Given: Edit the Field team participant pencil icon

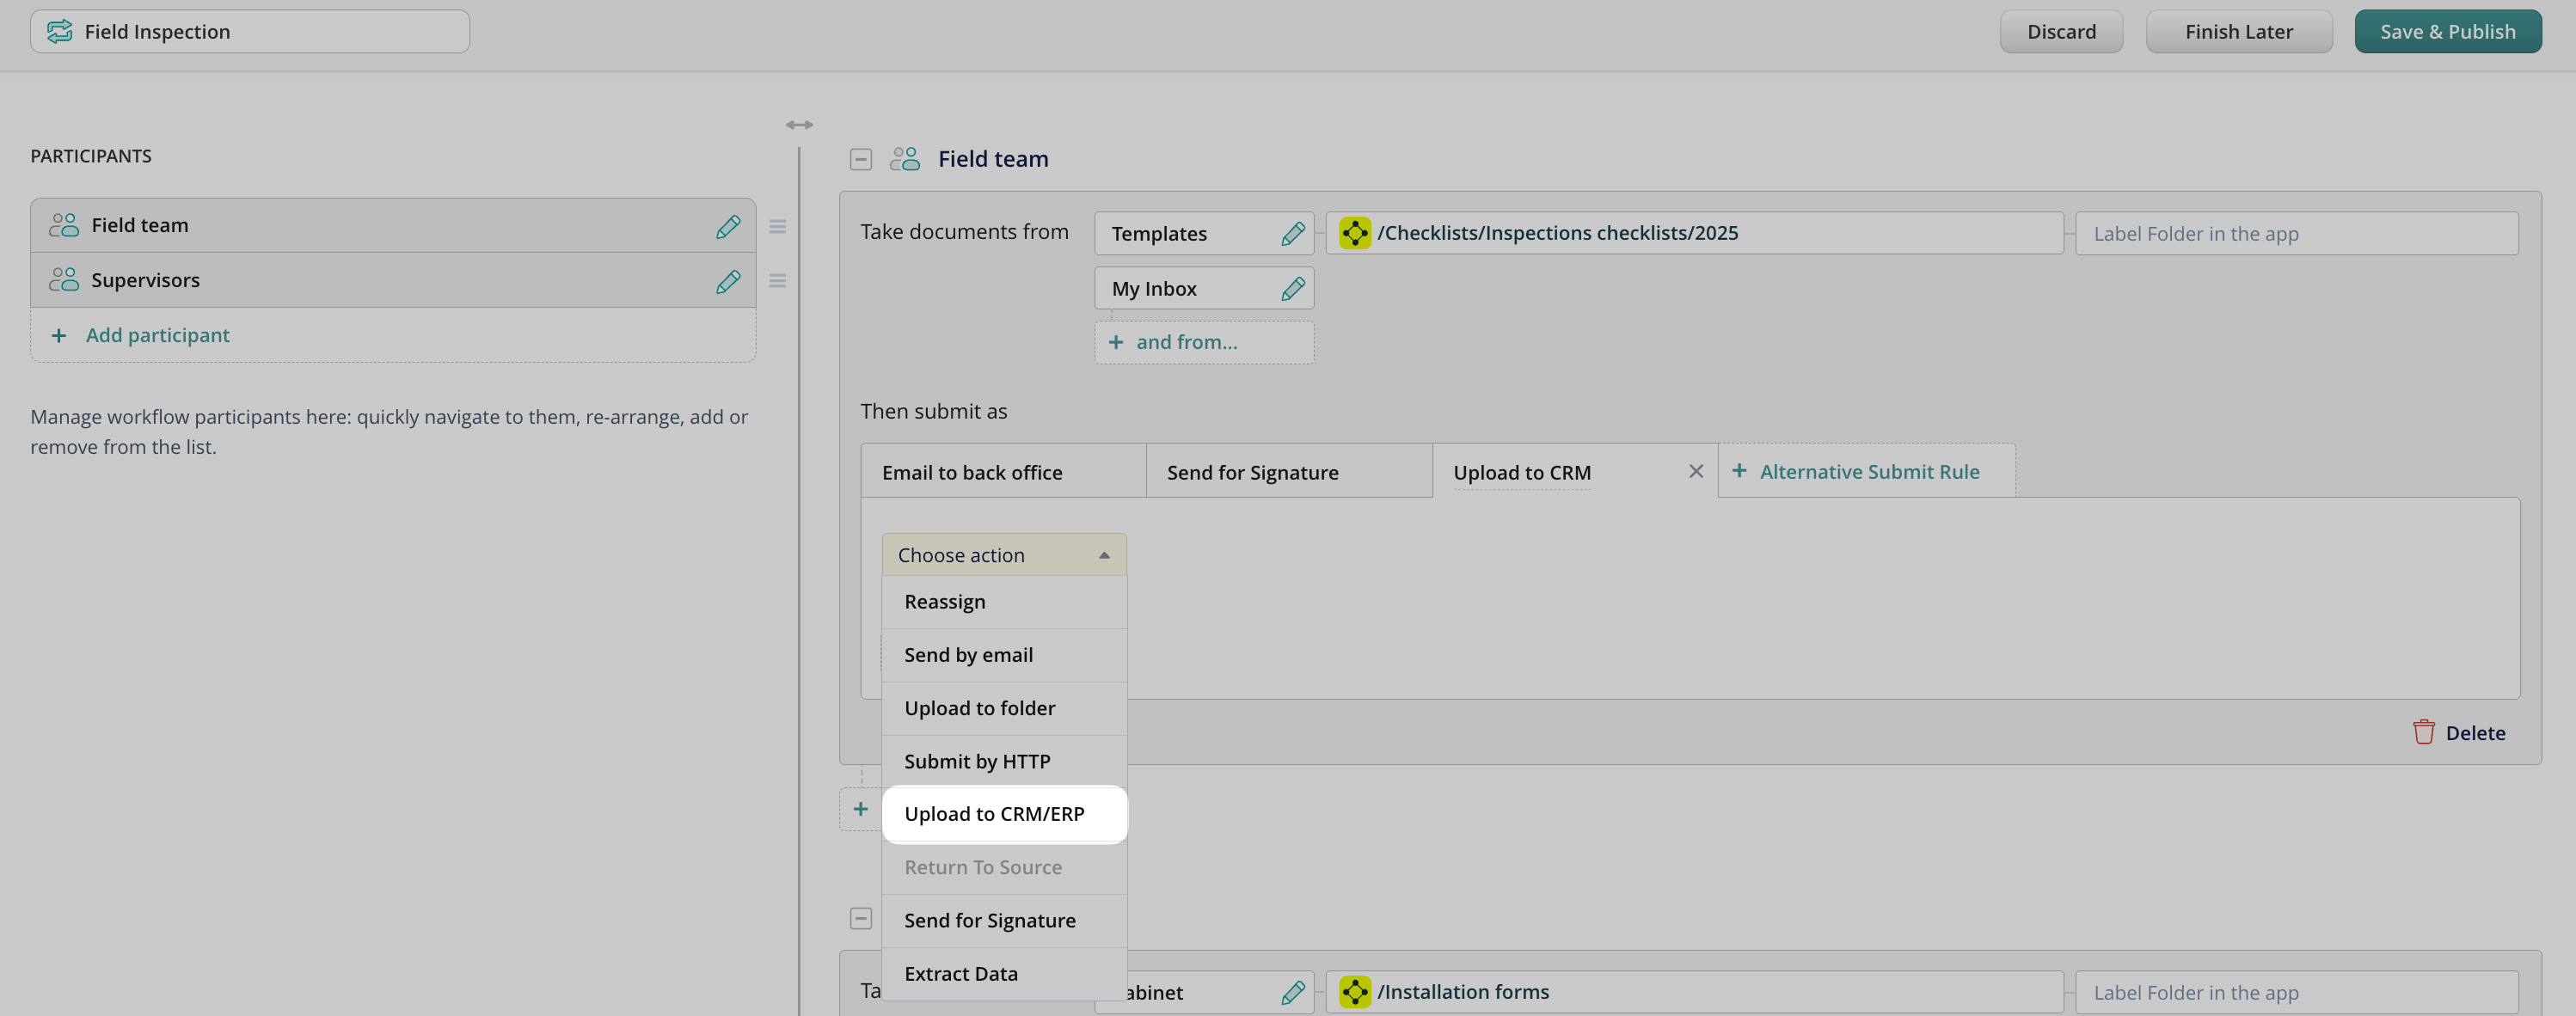Looking at the screenshot, I should [x=728, y=226].
